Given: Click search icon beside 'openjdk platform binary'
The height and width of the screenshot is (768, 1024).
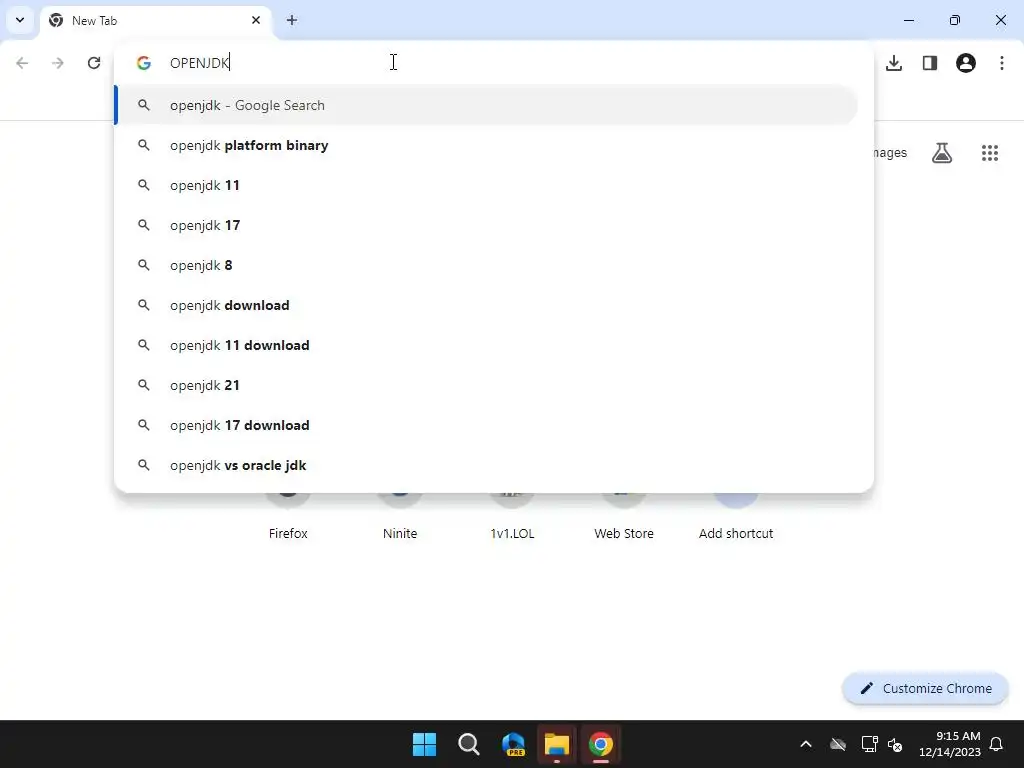Looking at the screenshot, I should [144, 145].
